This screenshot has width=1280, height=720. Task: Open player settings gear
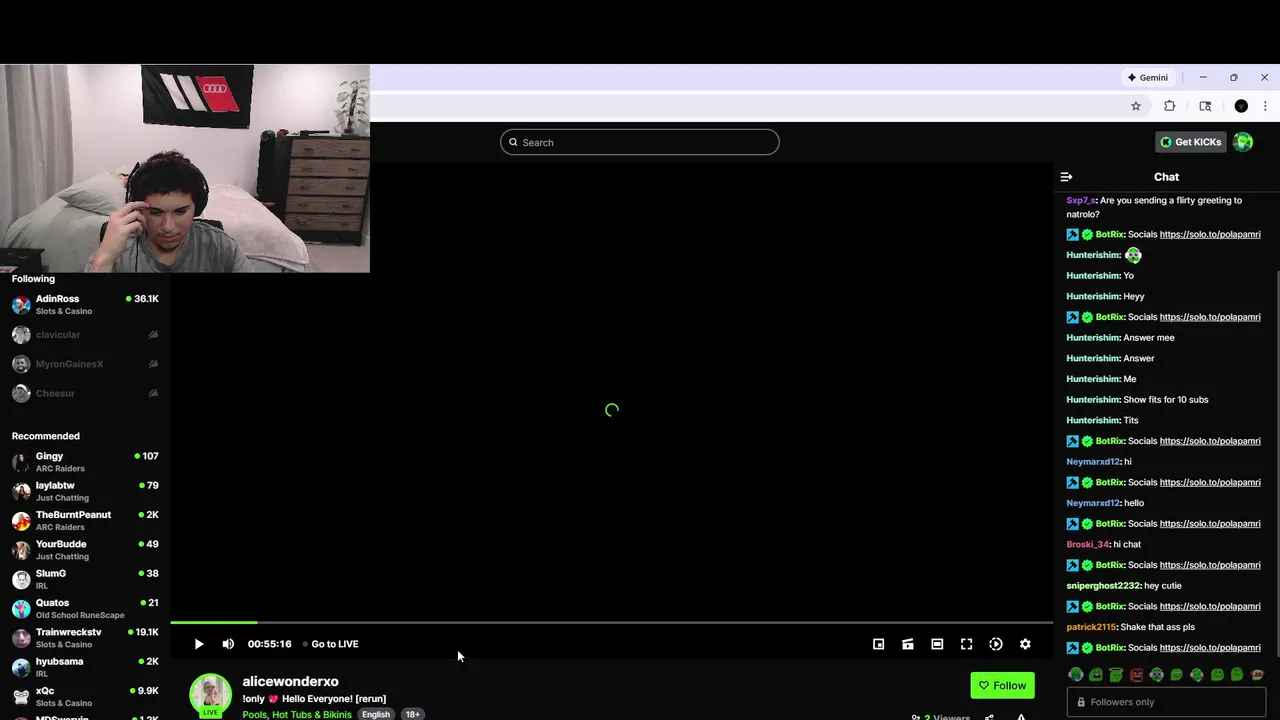[1025, 644]
